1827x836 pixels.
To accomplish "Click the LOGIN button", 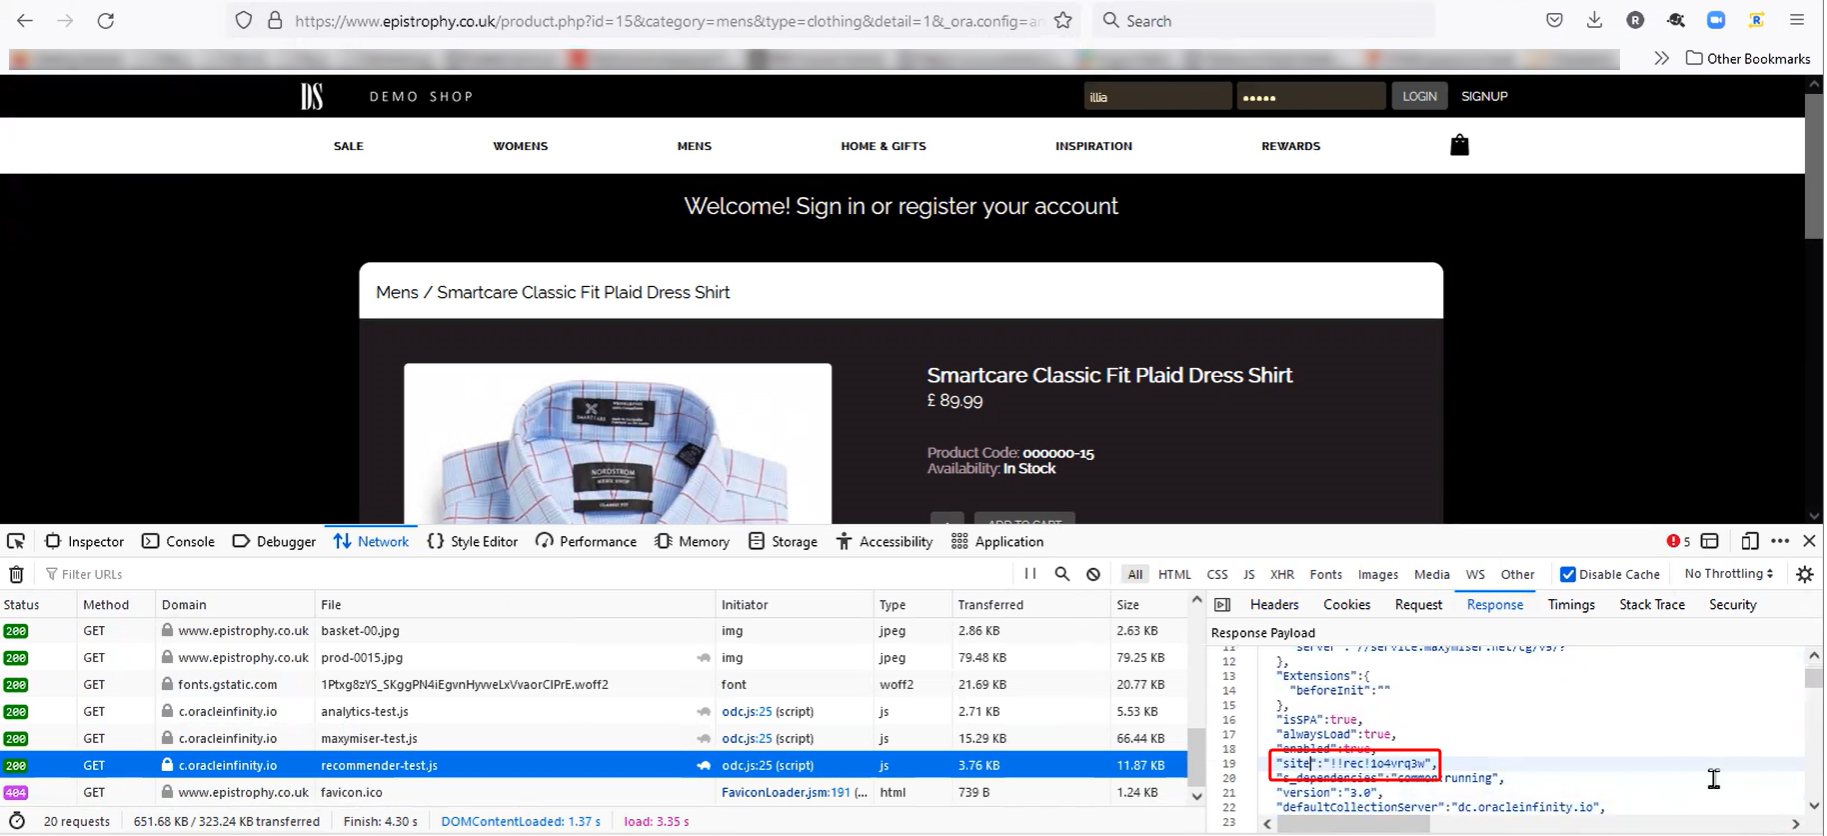I will [1419, 96].
